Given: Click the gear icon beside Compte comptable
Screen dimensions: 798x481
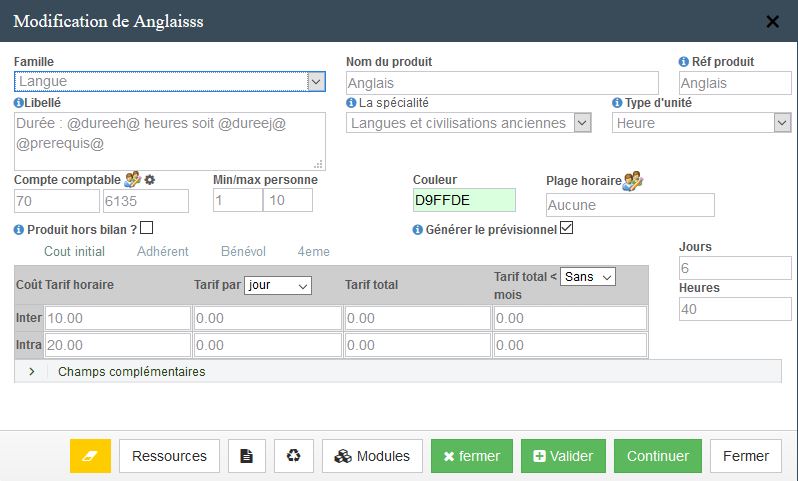Looking at the screenshot, I should (150, 180).
